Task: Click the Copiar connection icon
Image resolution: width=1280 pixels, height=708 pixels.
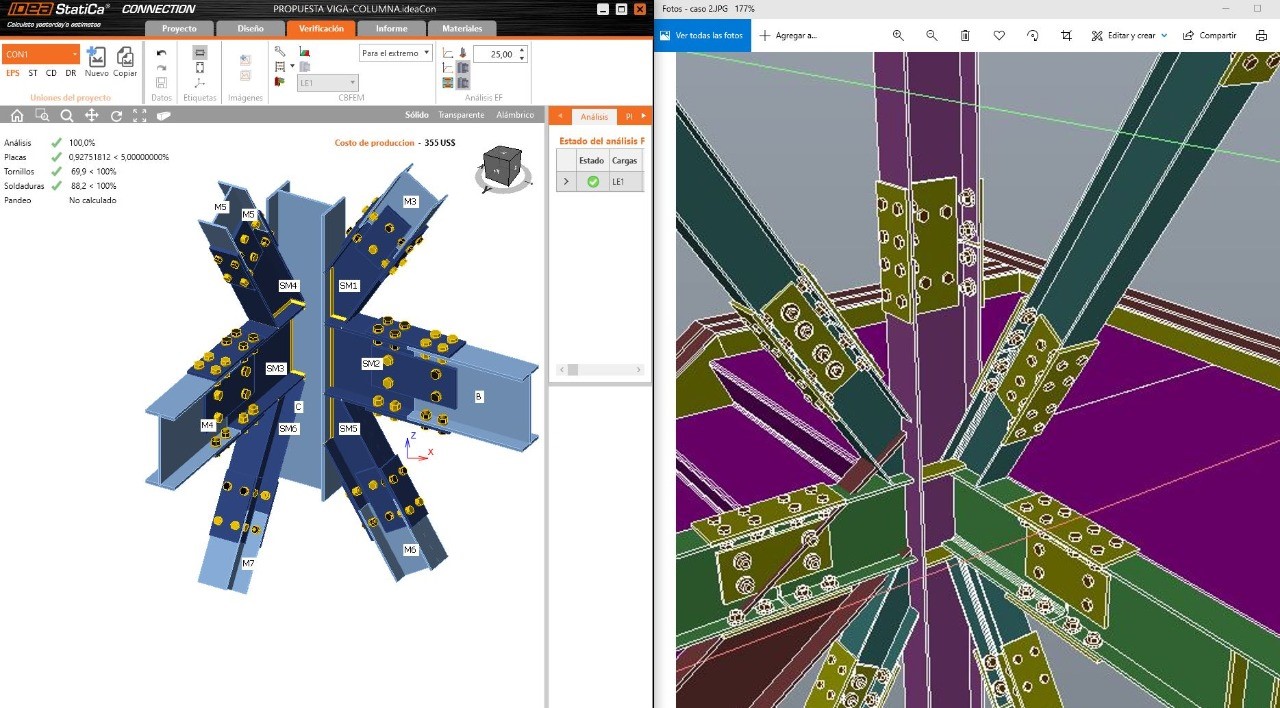Action: point(125,60)
